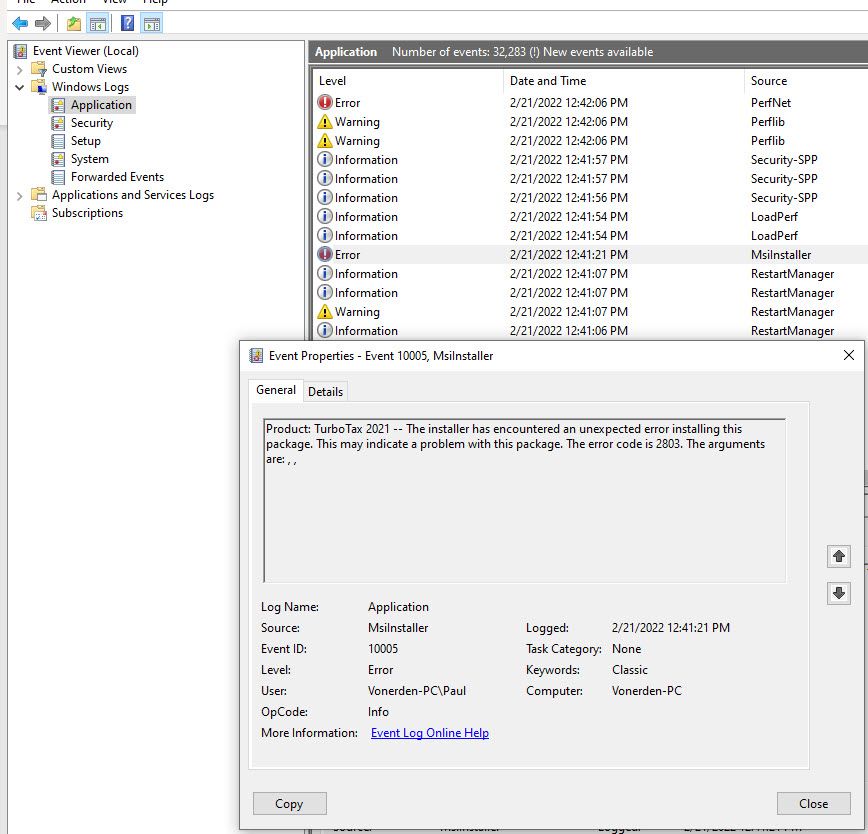This screenshot has width=868, height=834.
Task: Switch to Details tab in Event Properties
Action: coord(326,392)
